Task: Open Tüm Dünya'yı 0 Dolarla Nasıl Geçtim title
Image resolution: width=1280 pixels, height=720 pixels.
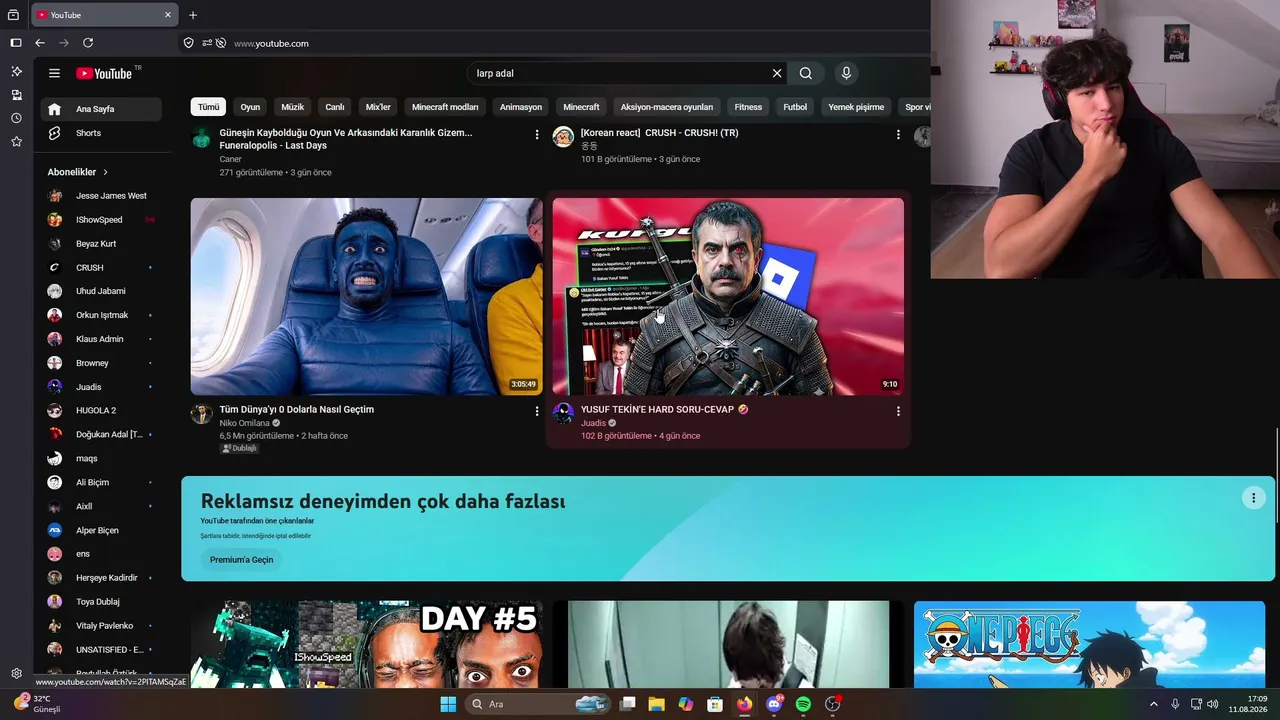Action: [297, 409]
